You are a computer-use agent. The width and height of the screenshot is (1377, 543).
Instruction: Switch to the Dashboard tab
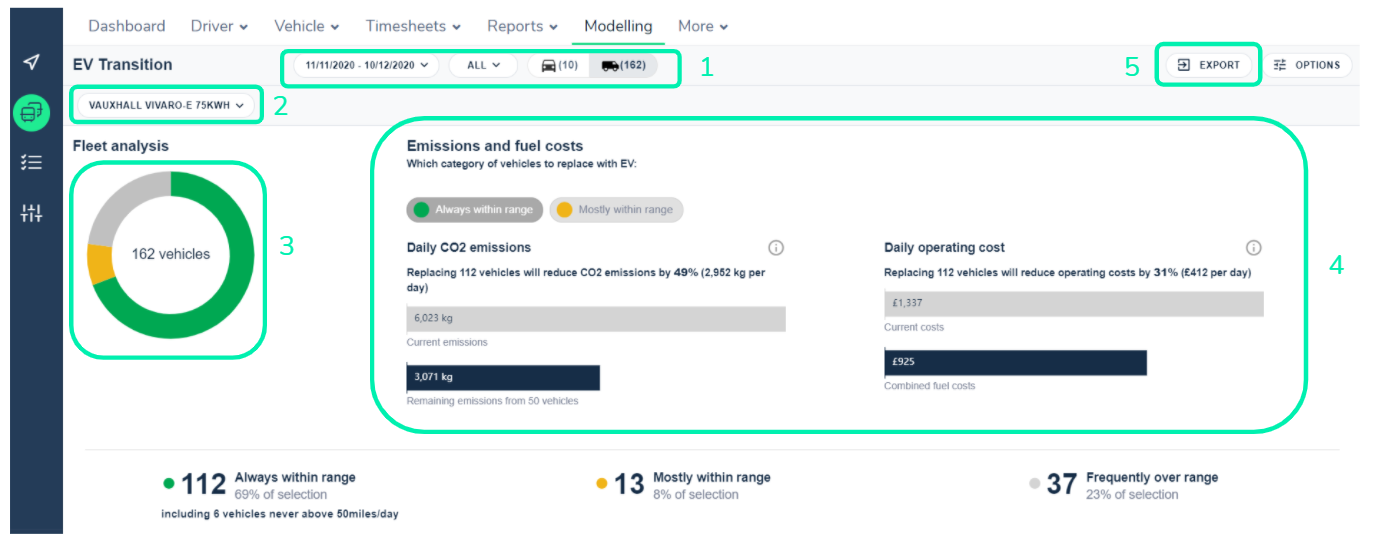tap(126, 26)
